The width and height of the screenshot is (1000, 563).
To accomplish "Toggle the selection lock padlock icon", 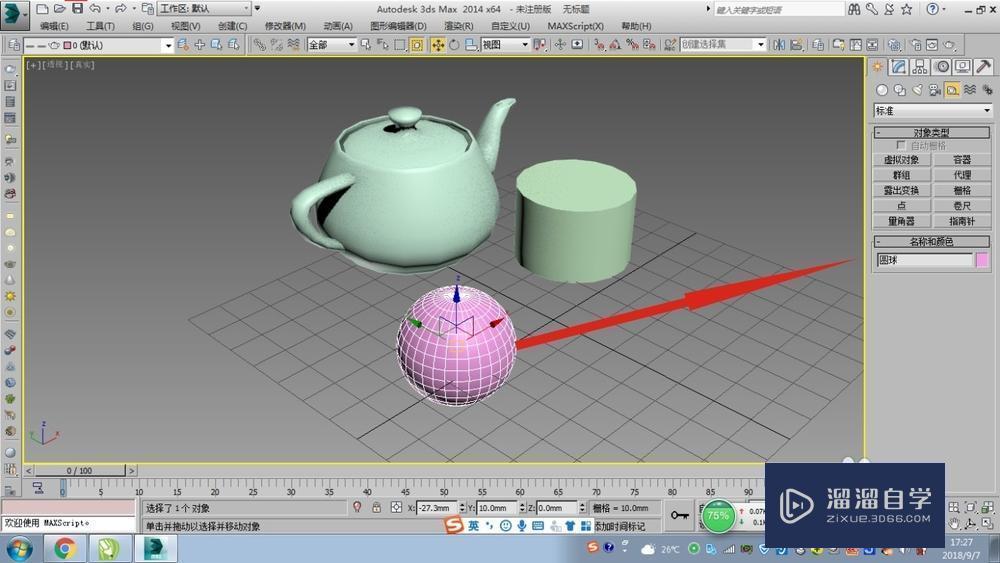I will 376,508.
